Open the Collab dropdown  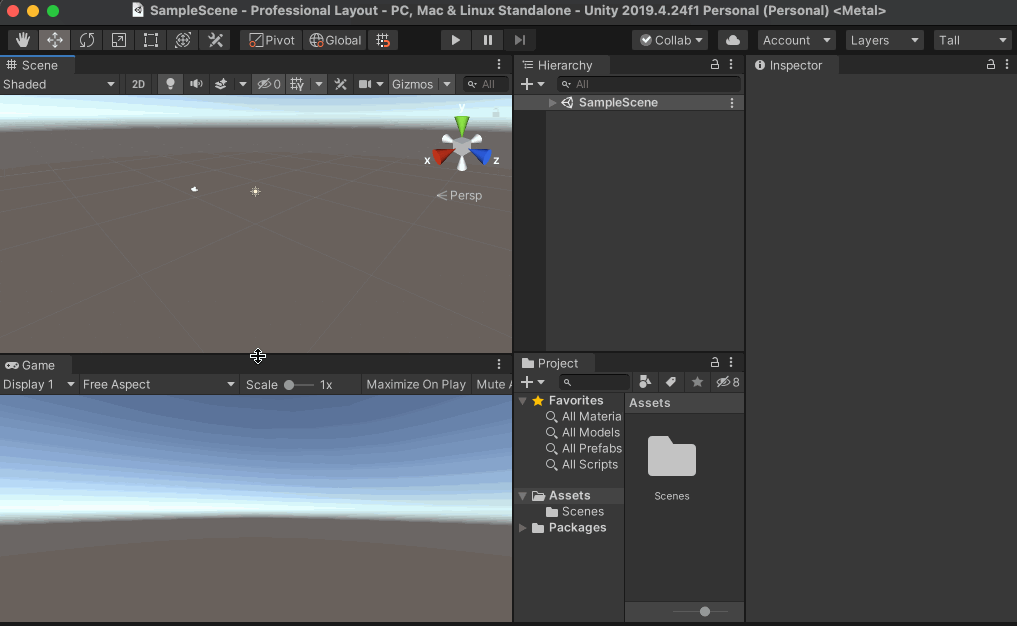pos(671,40)
